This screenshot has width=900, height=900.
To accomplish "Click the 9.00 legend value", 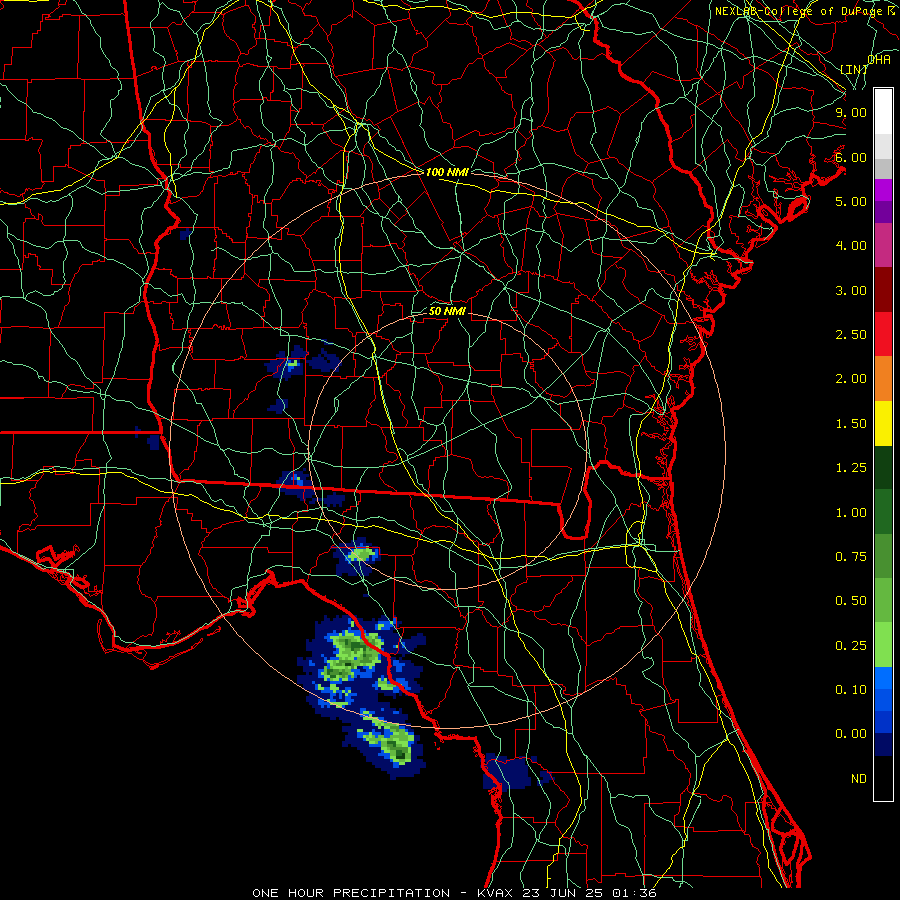I will [x=851, y=112].
